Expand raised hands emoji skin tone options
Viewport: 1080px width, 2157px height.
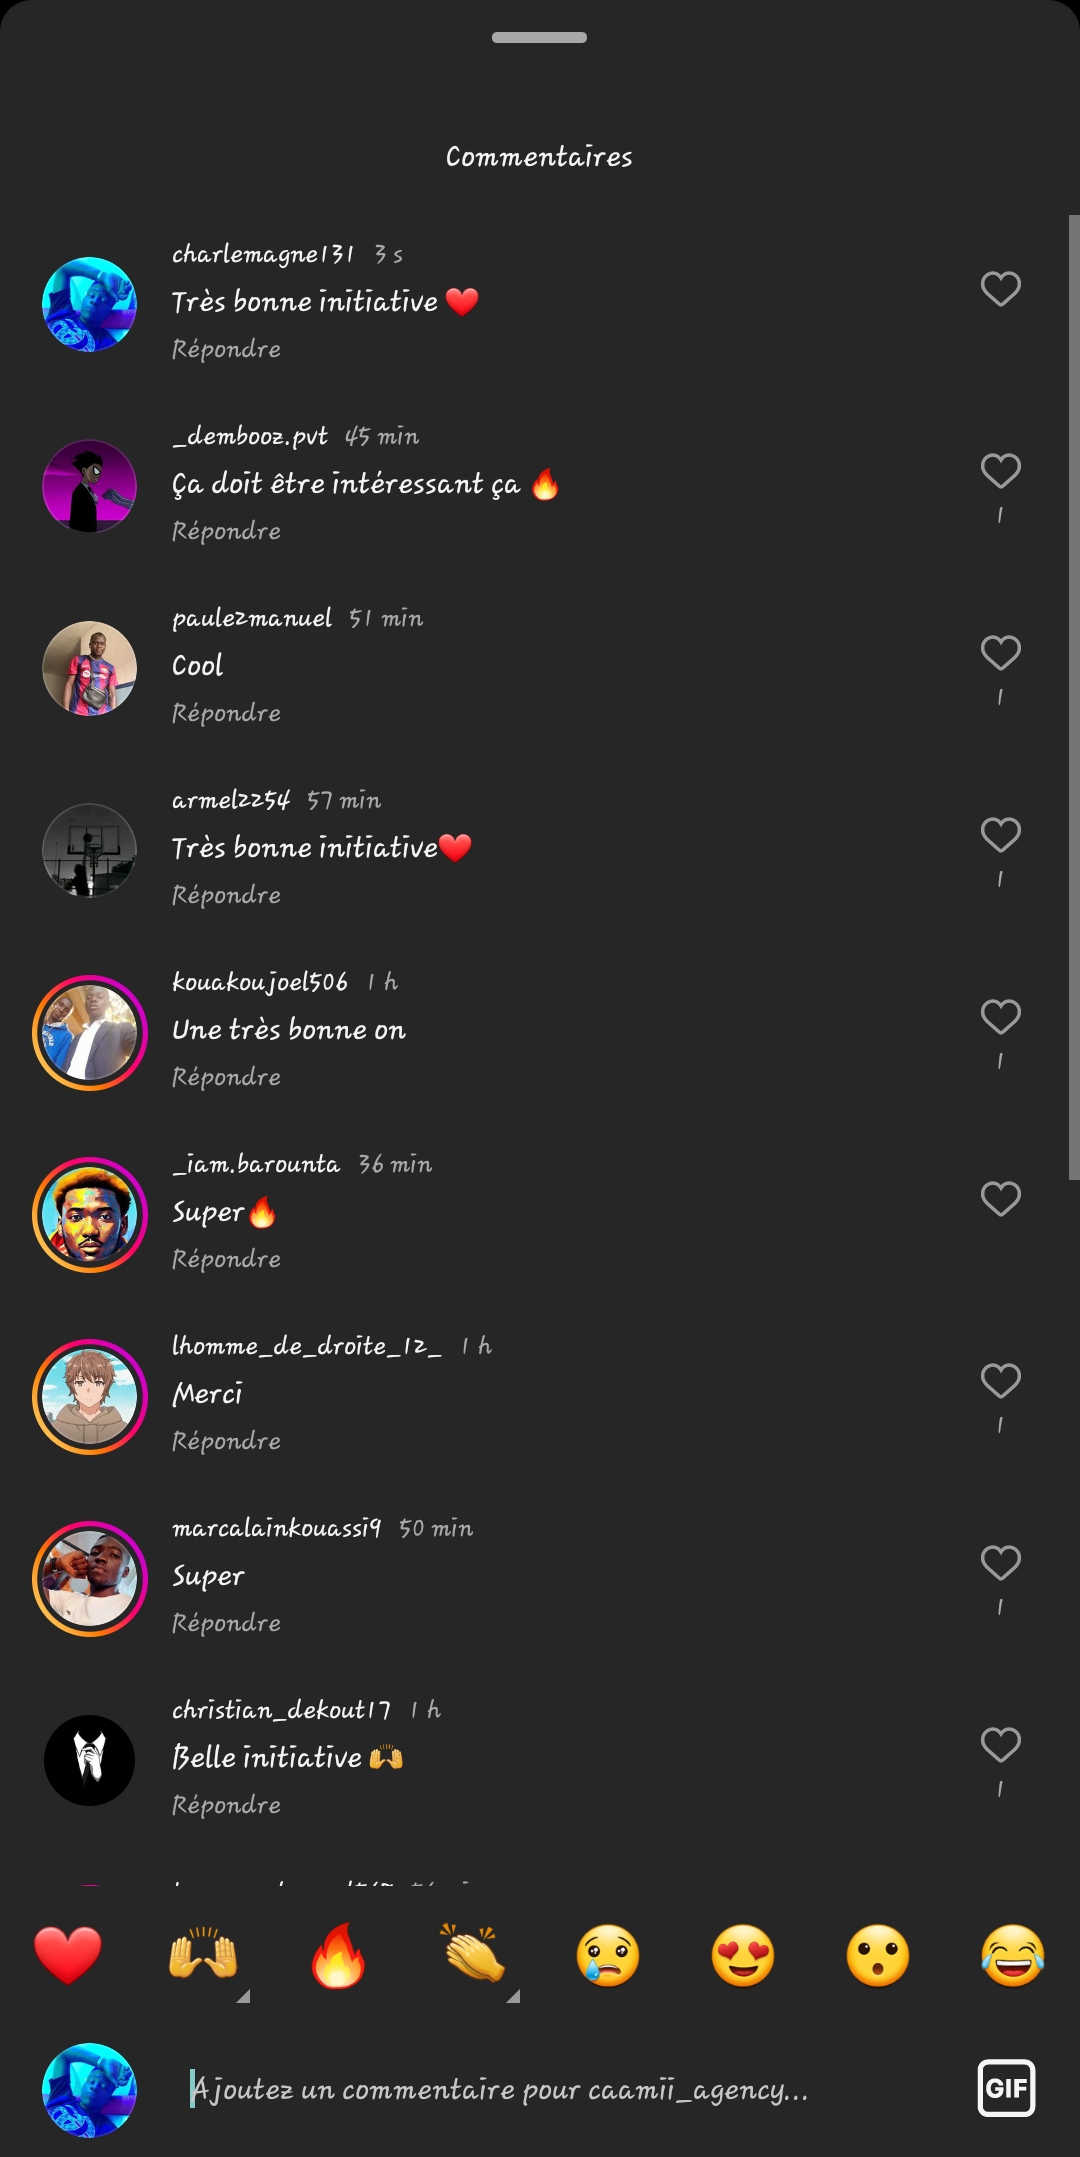click(x=243, y=1996)
